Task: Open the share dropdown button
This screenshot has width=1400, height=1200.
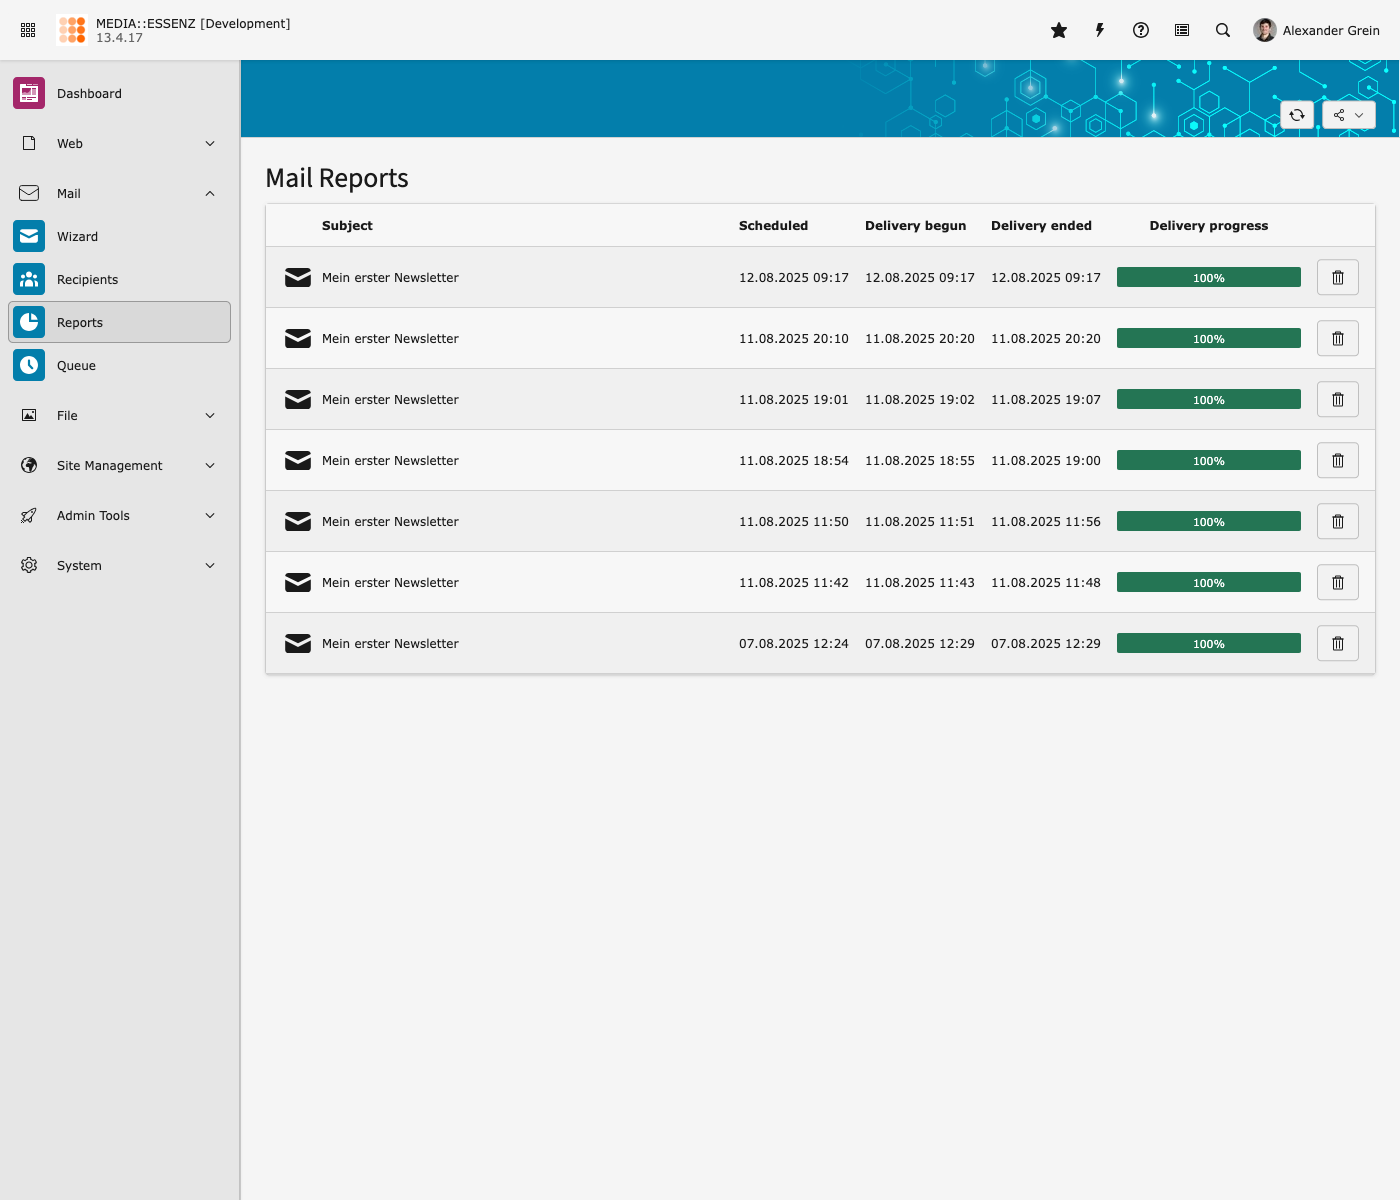Action: pyautogui.click(x=1348, y=115)
